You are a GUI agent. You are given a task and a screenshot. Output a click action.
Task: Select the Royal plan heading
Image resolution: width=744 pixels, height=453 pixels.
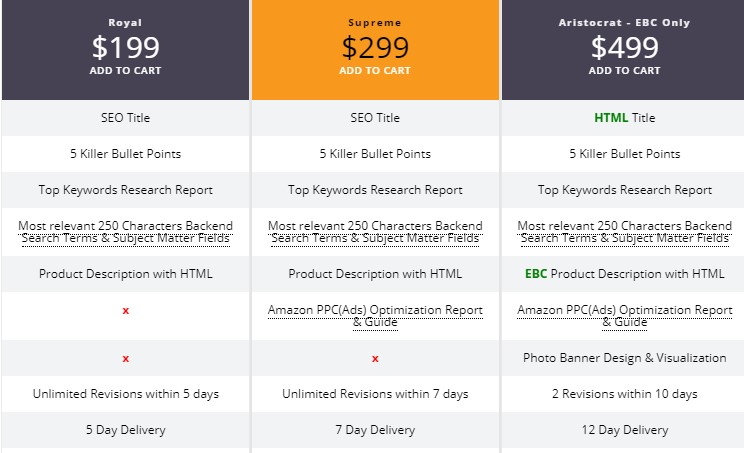coord(125,22)
